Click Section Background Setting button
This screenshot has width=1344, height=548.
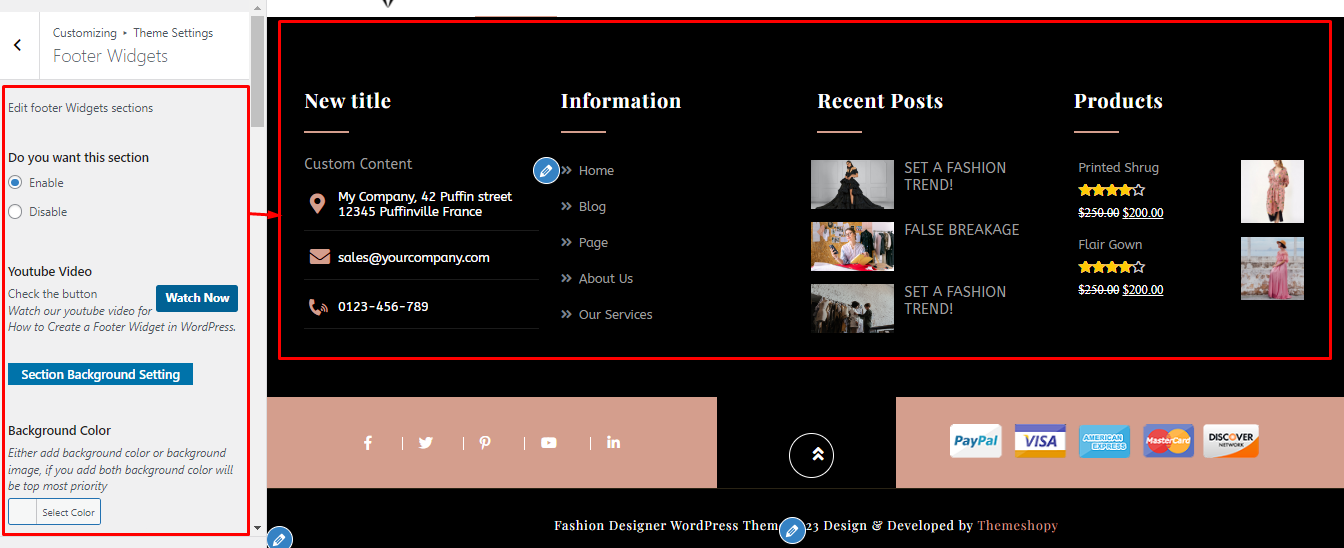[100, 375]
